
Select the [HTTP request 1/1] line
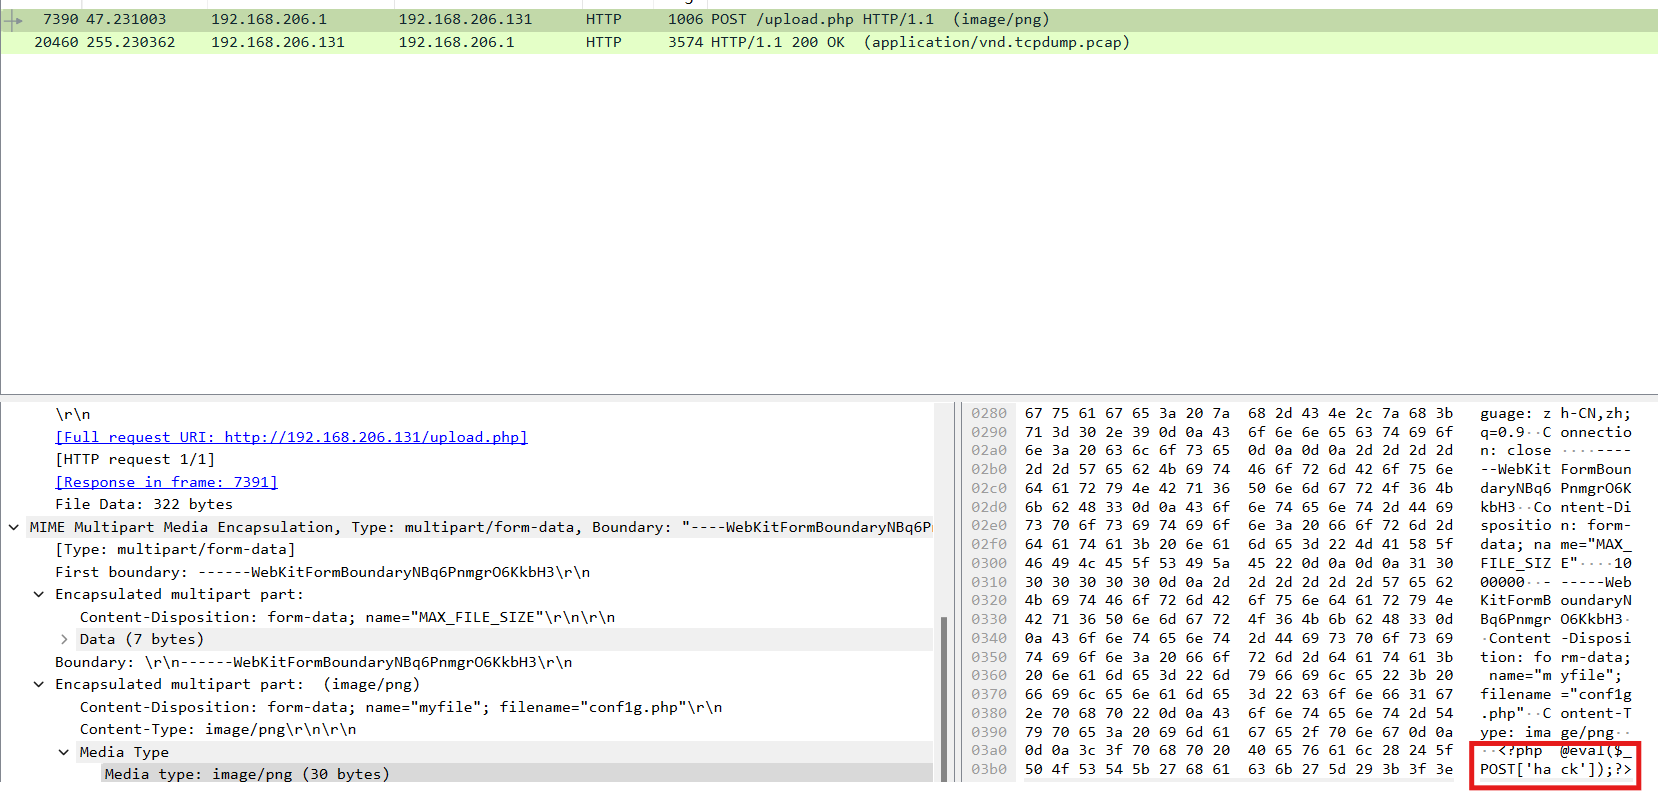click(135, 459)
